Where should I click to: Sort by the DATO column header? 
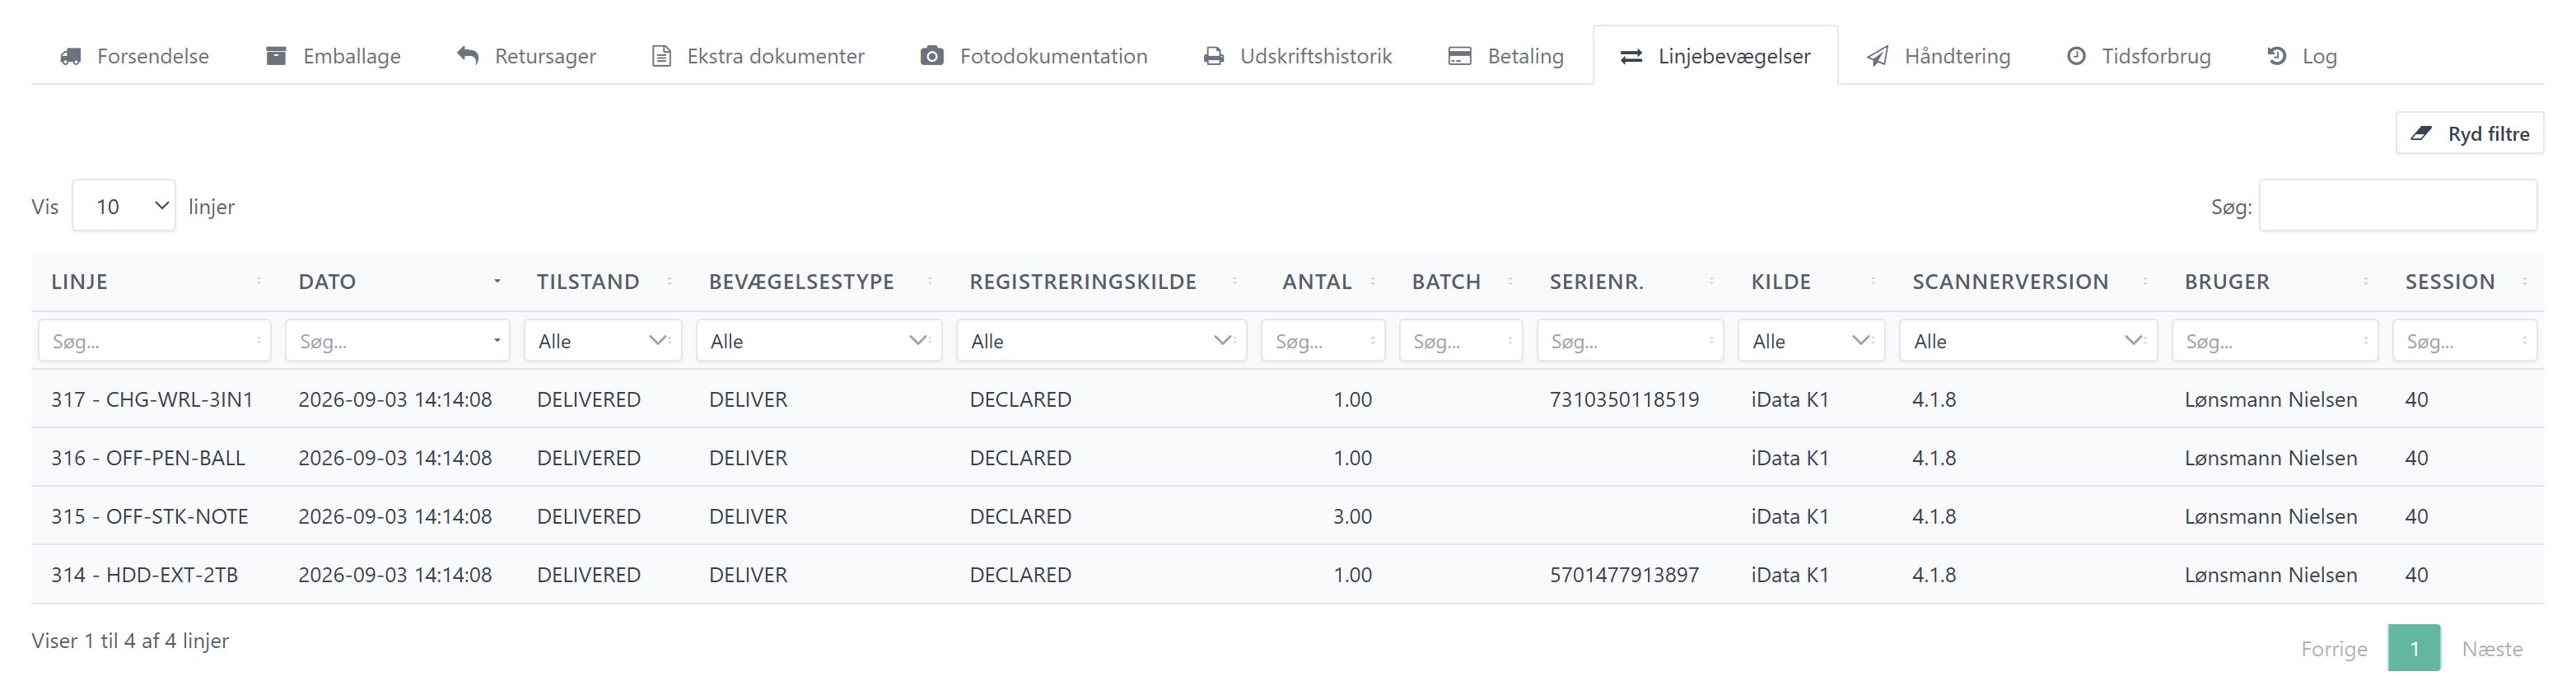click(x=397, y=281)
